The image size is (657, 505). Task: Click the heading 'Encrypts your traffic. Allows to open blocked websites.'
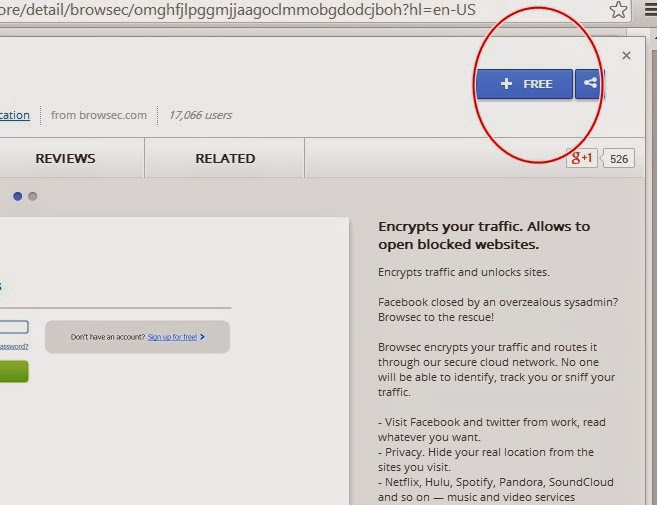pyautogui.click(x=484, y=235)
